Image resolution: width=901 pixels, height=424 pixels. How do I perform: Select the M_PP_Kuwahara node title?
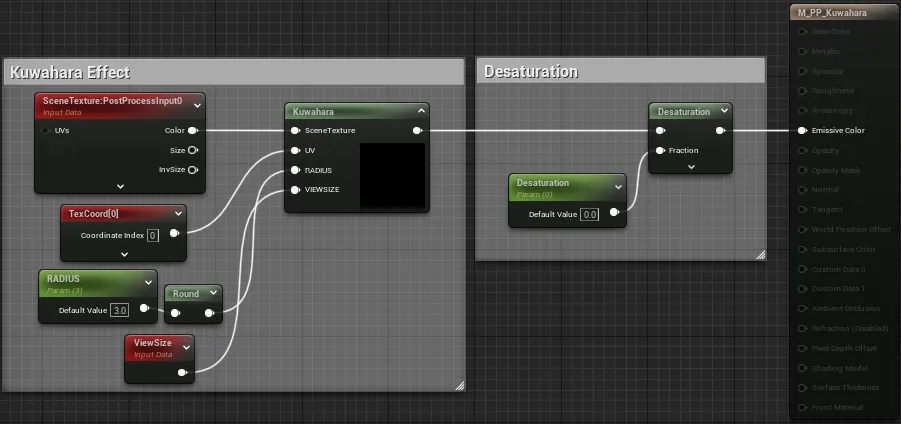[832, 13]
